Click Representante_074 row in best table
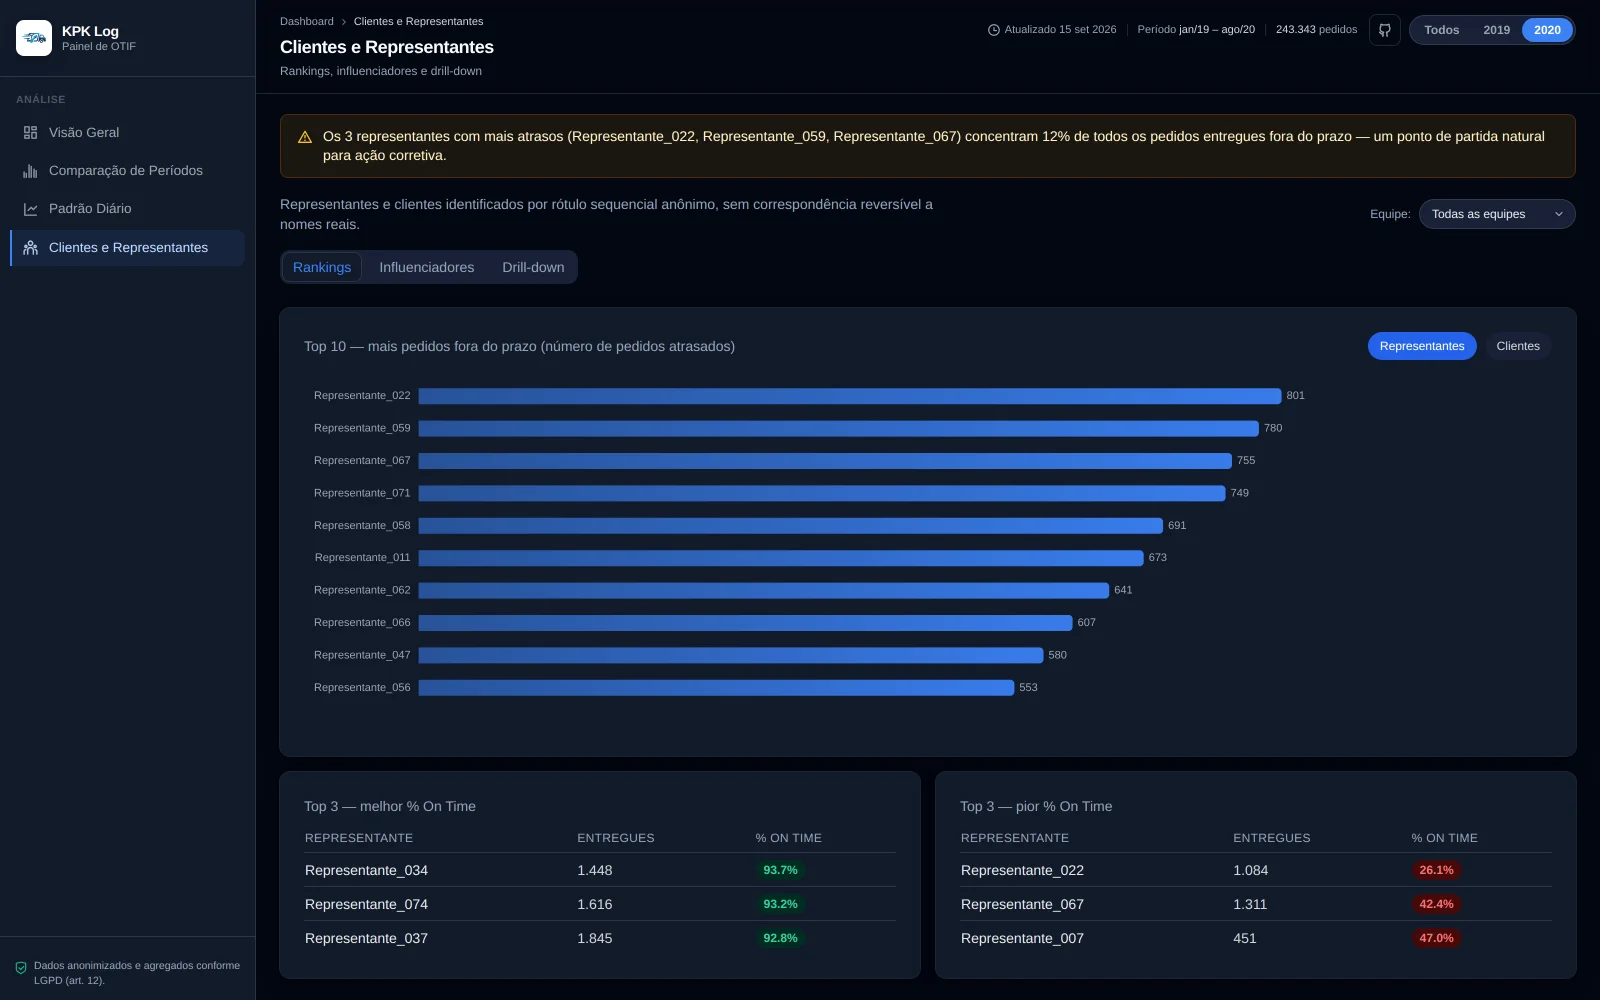Viewport: 1600px width, 1000px height. tap(600, 904)
